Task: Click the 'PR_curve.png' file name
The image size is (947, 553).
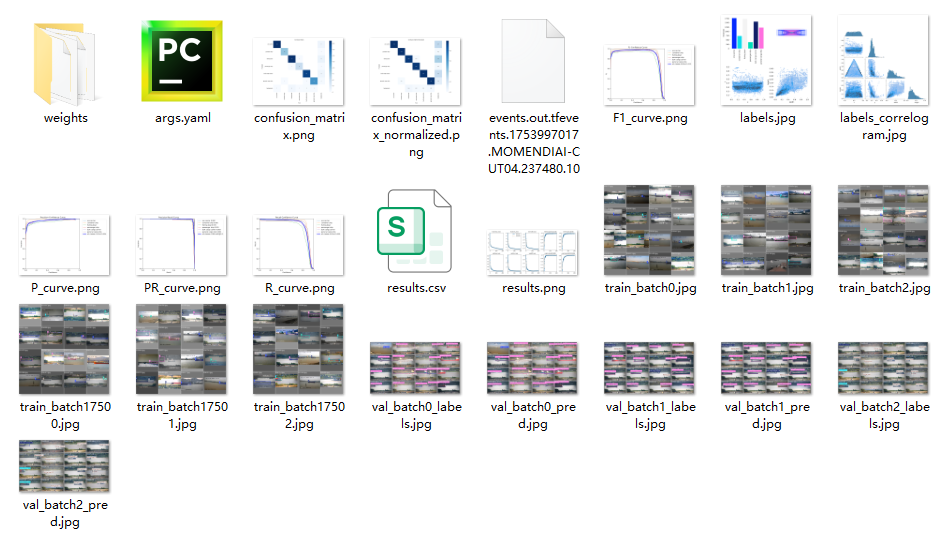Action: tap(182, 289)
